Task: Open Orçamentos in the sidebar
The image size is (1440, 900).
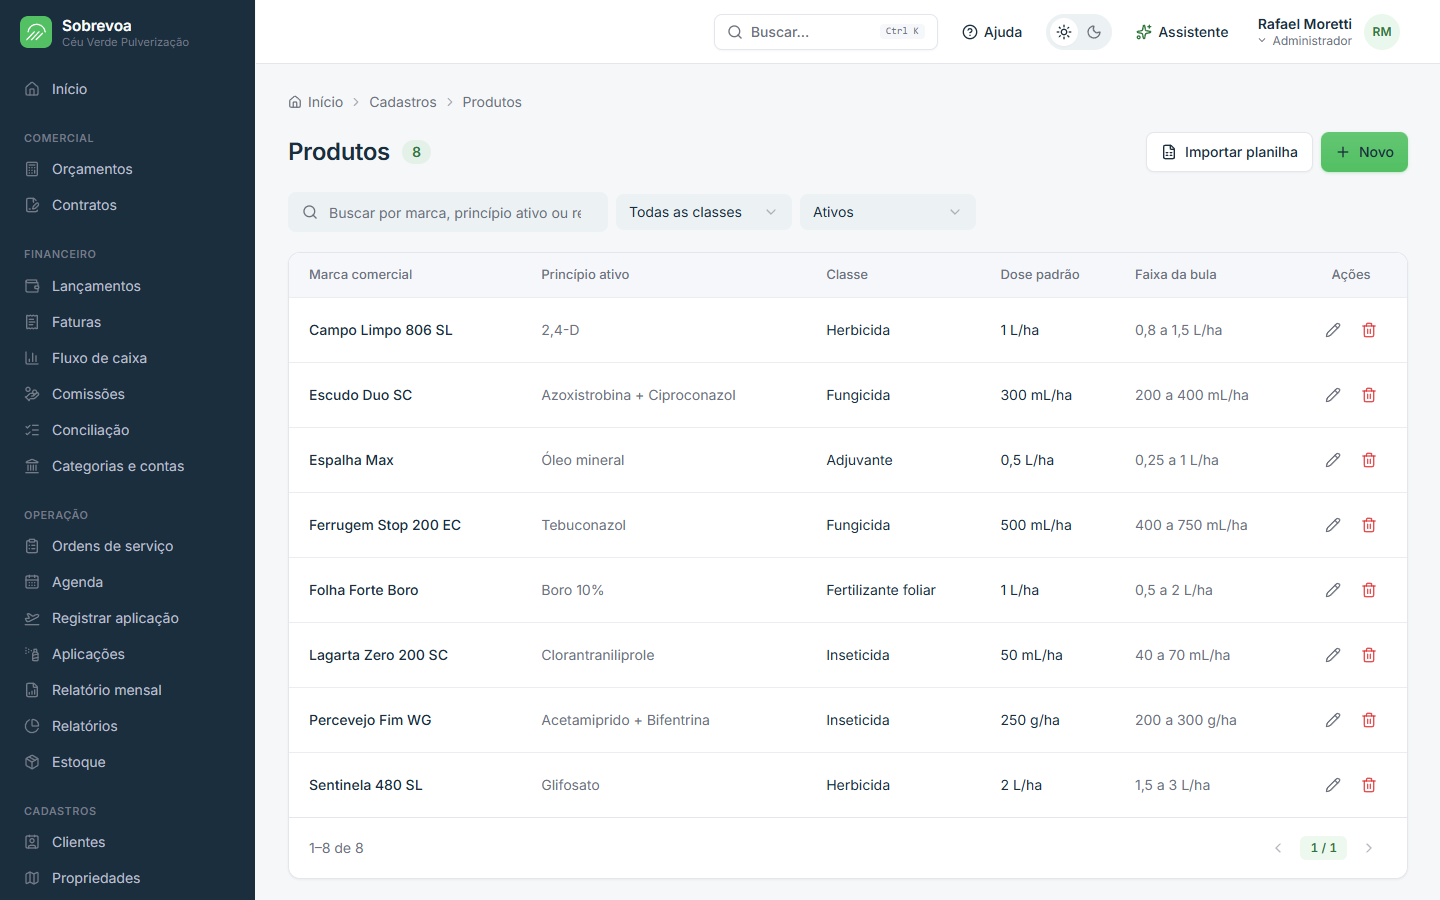Action: click(x=128, y=169)
